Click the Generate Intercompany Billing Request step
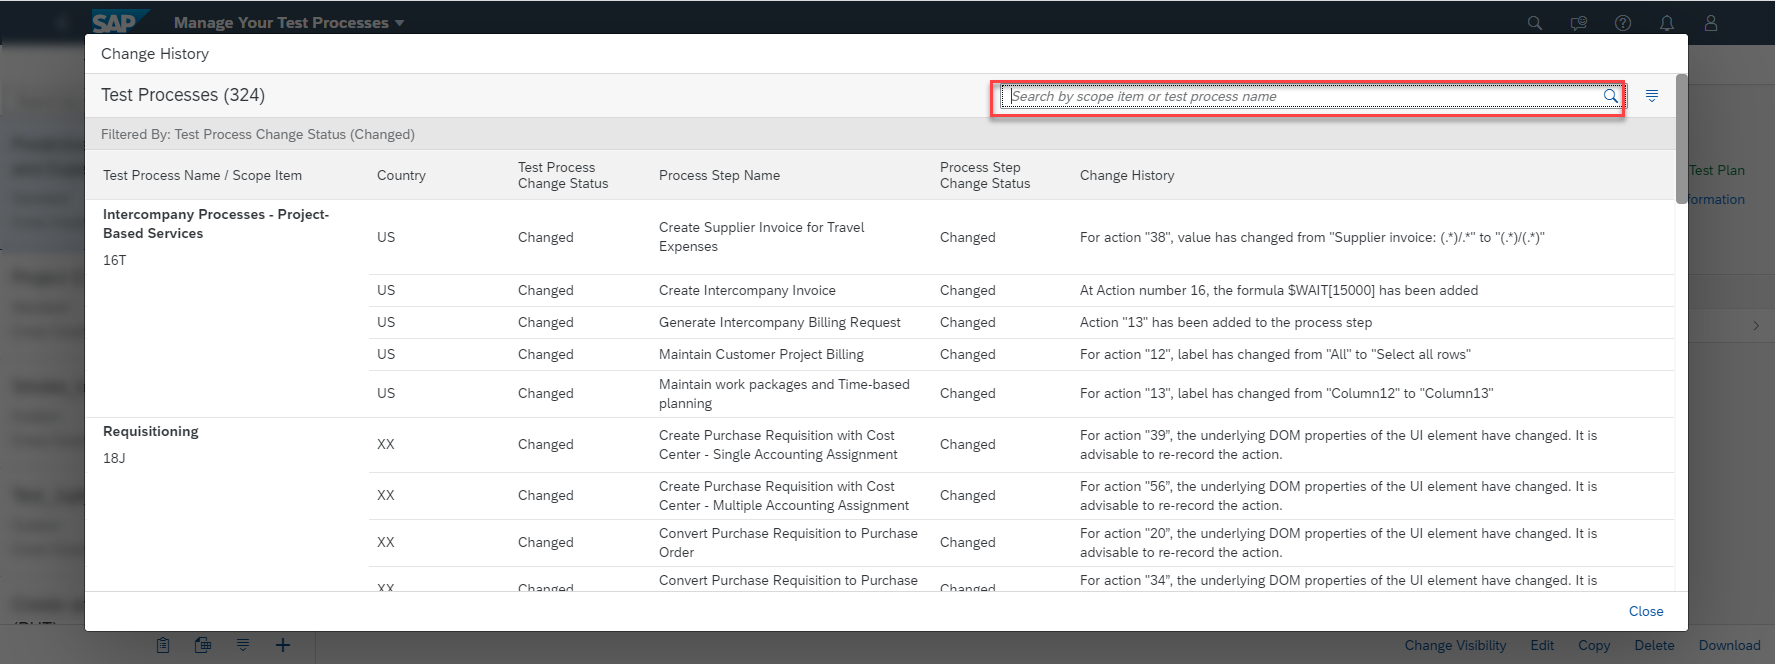This screenshot has height=664, width=1775. click(780, 322)
